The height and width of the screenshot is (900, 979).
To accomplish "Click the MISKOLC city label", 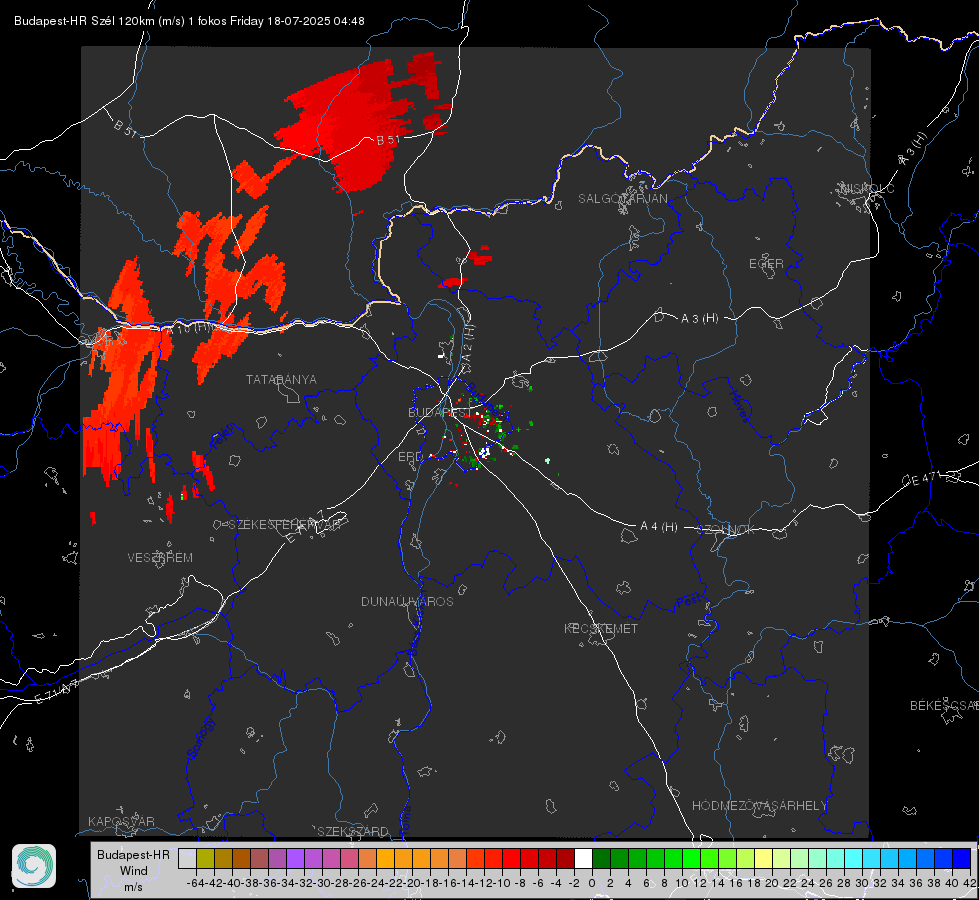I will click(x=867, y=188).
